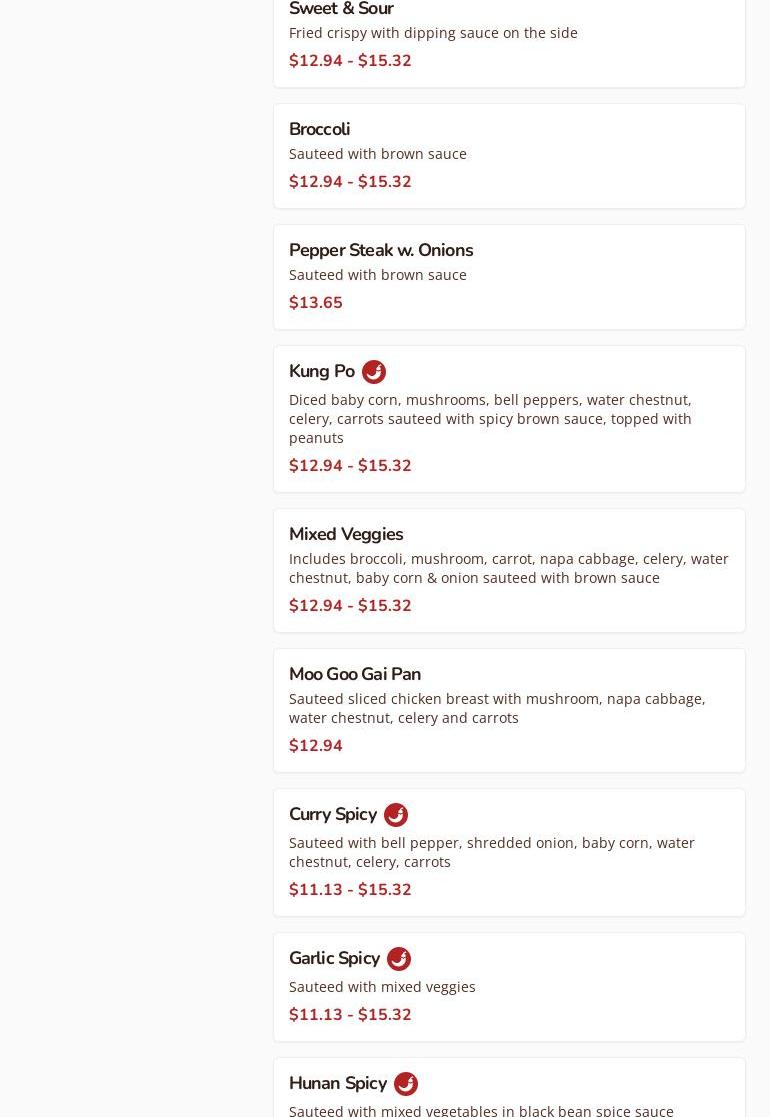Click the spicy icon next to Curry Spicy
The height and width of the screenshot is (1117, 770).
pos(395,815)
